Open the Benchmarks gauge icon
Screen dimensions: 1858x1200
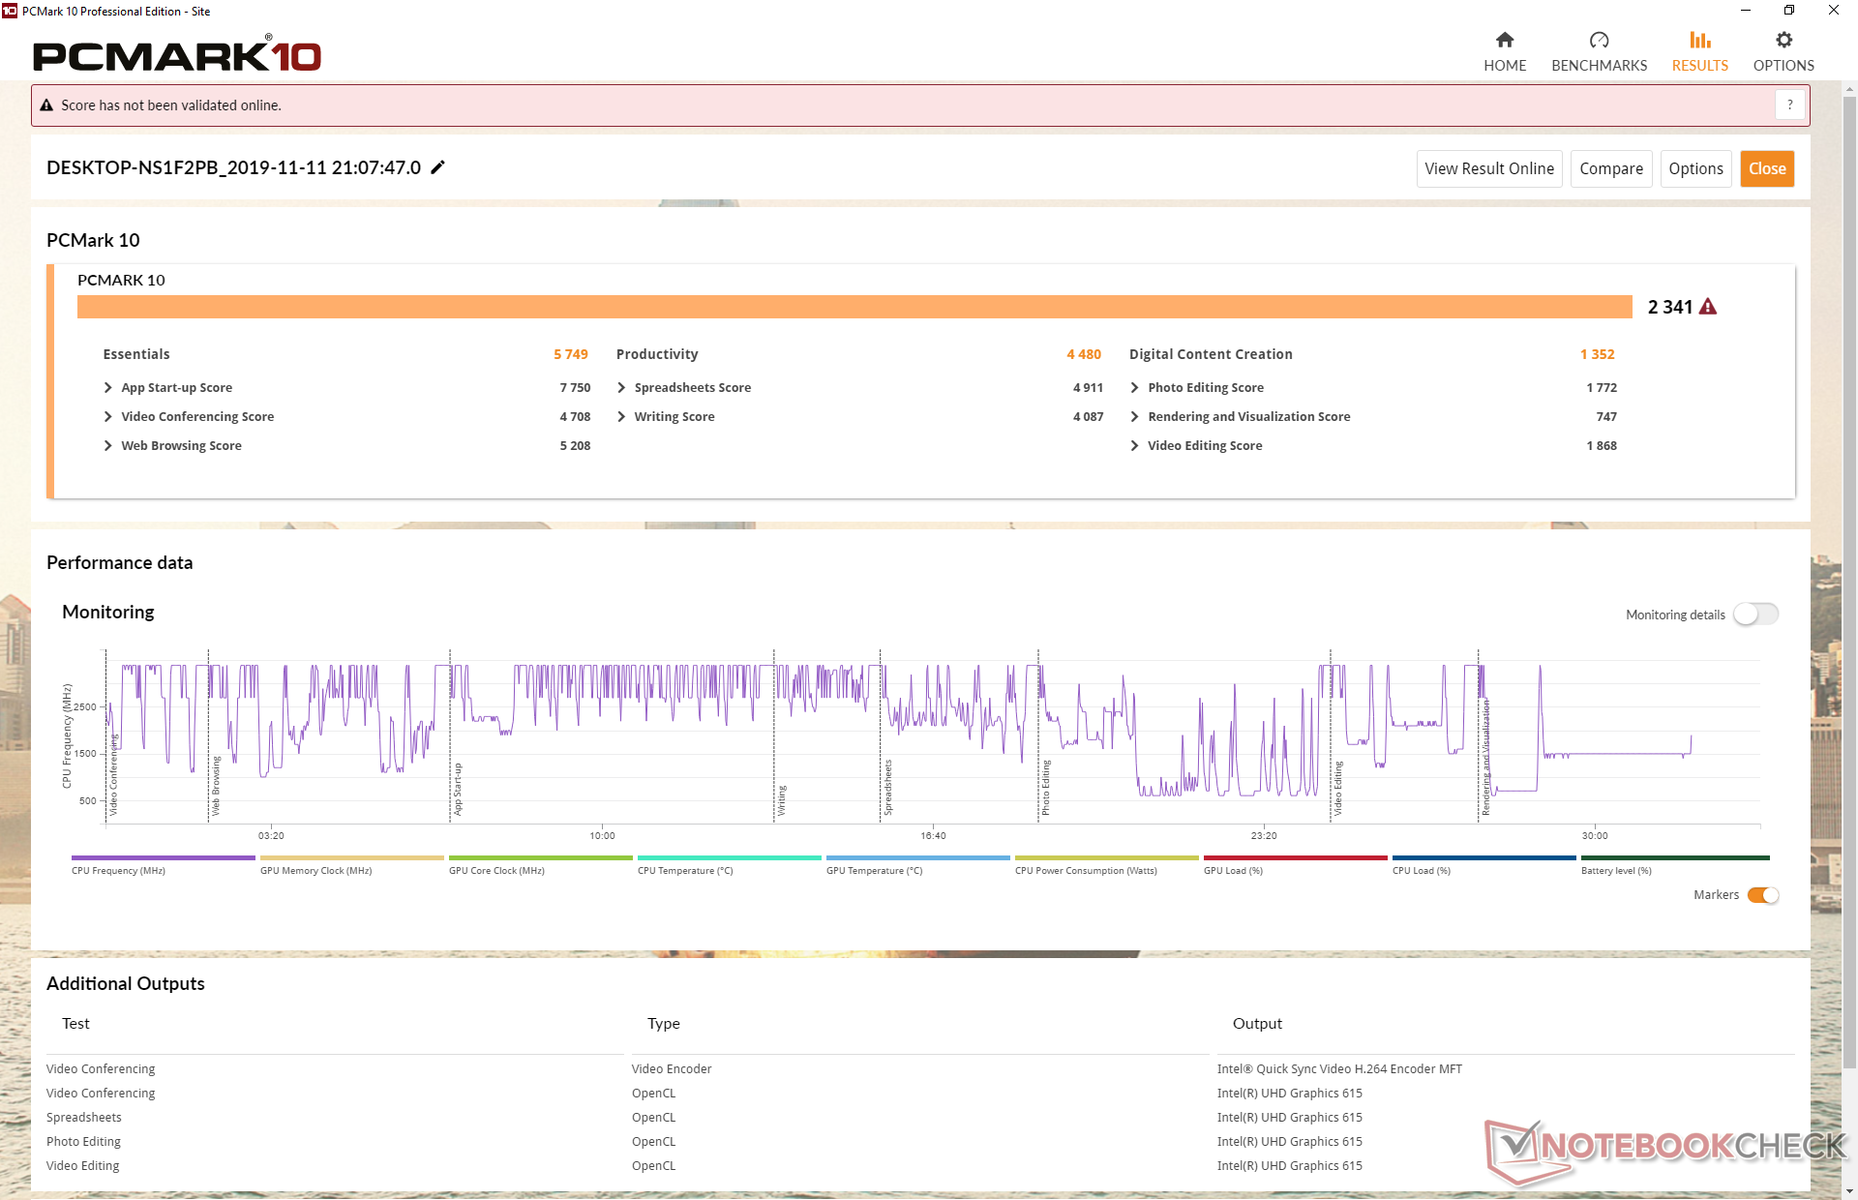coord(1599,40)
